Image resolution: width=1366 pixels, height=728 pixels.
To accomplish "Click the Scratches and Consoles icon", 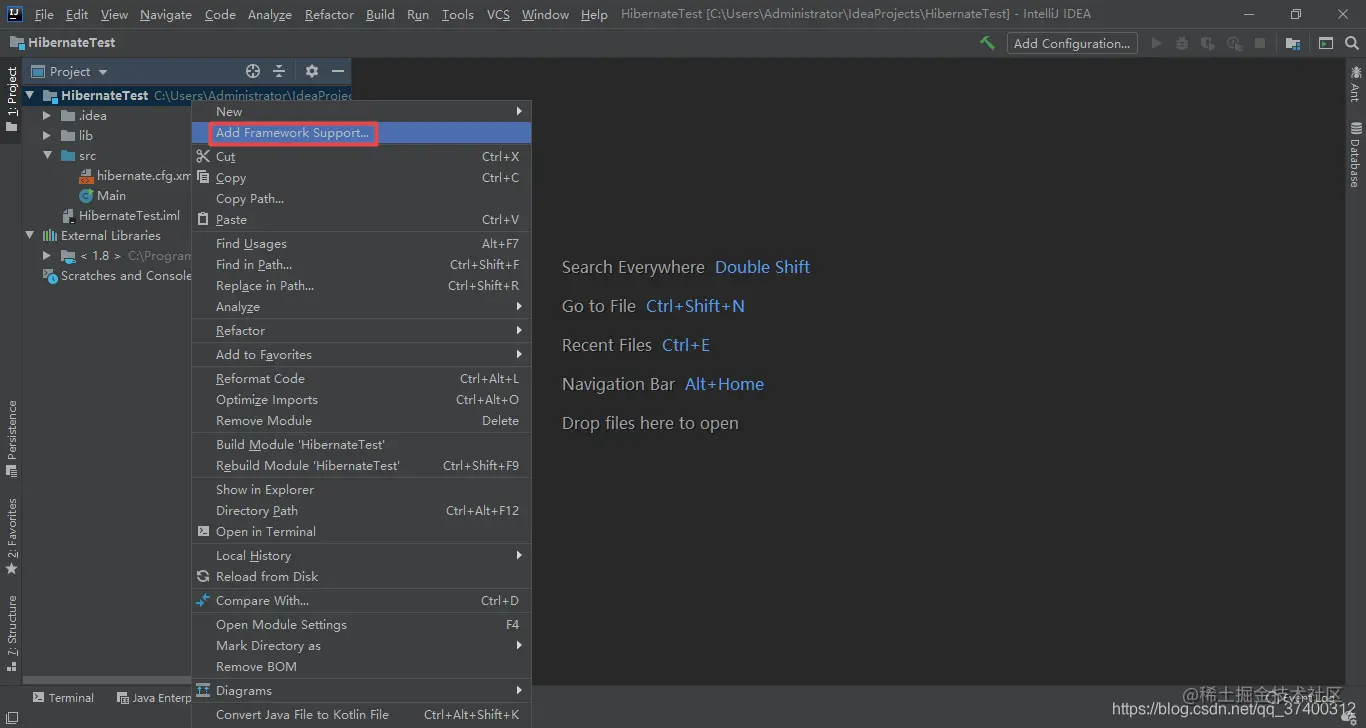I will coord(50,275).
